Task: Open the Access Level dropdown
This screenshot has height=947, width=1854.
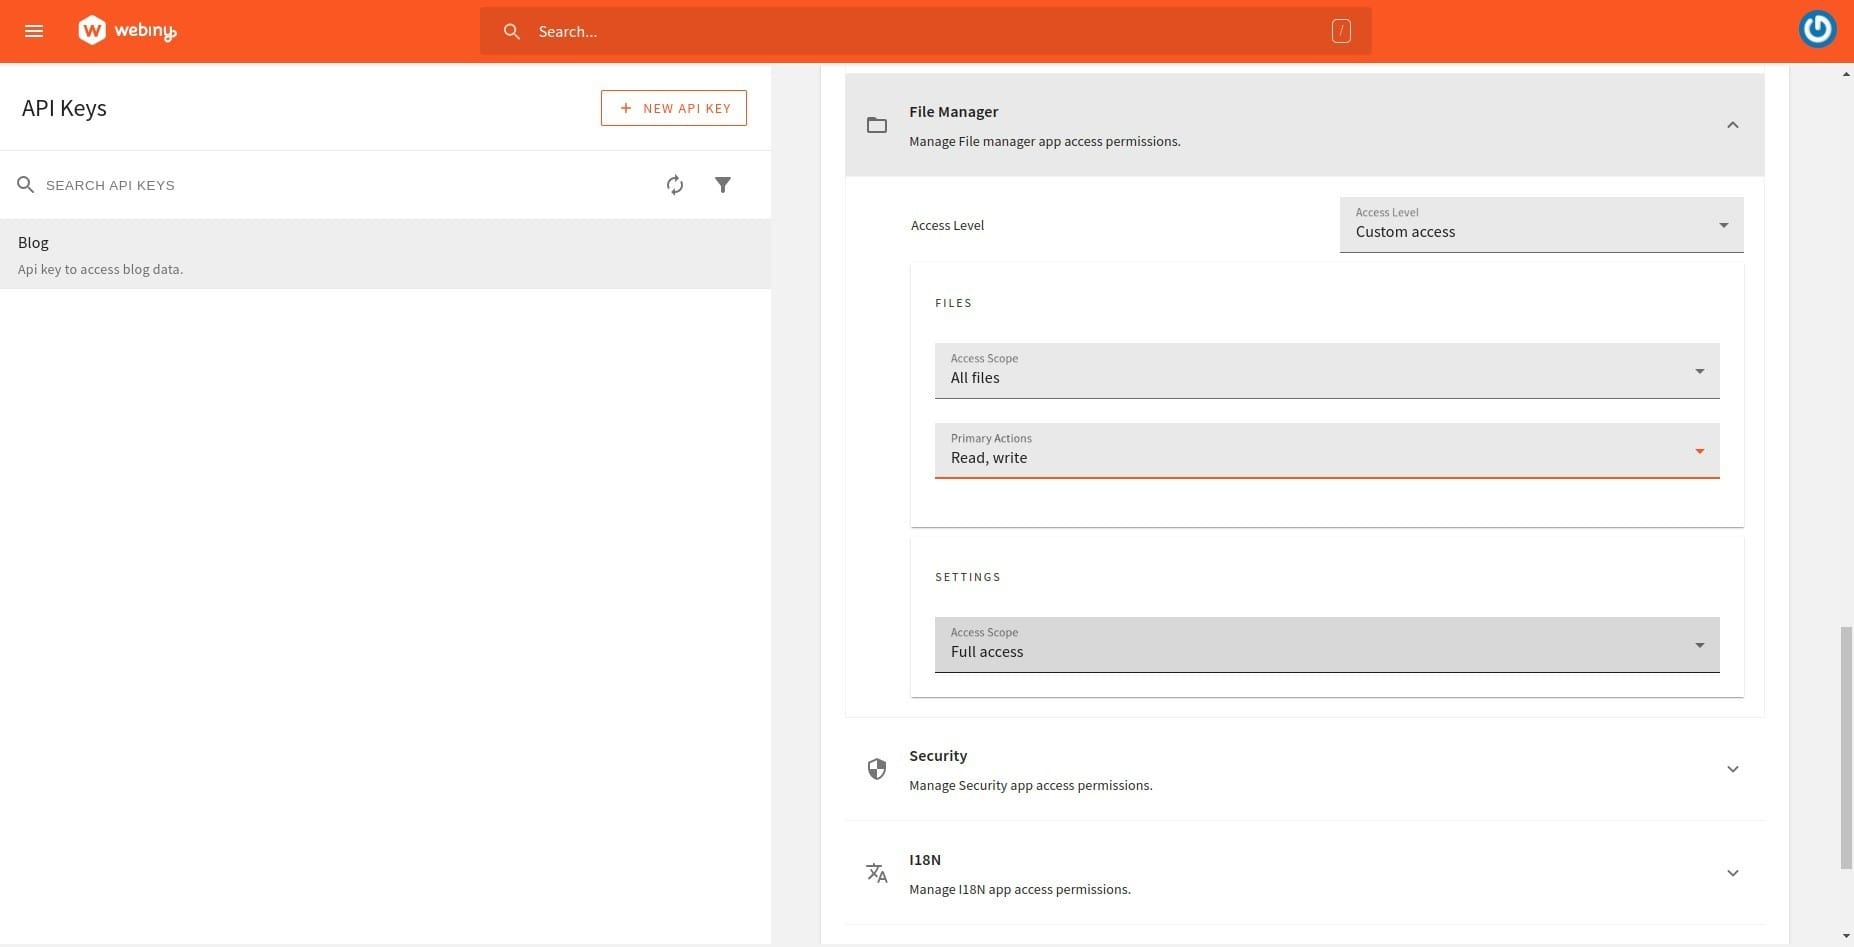Action: [1540, 225]
